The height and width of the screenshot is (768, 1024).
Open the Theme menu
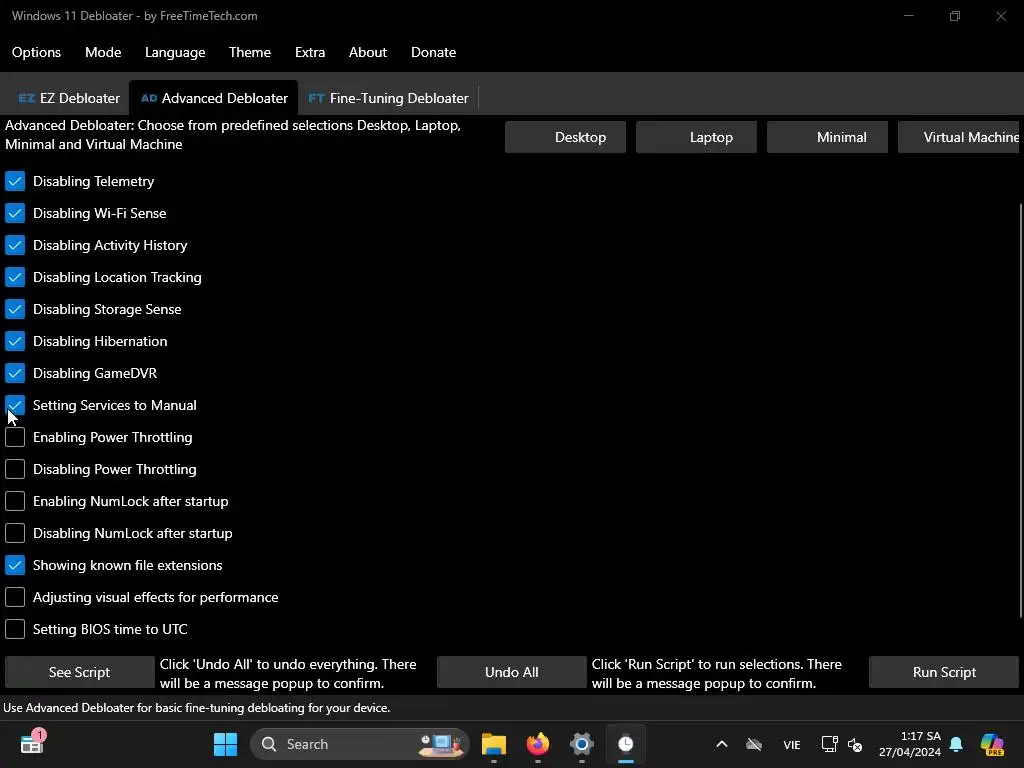point(249,52)
